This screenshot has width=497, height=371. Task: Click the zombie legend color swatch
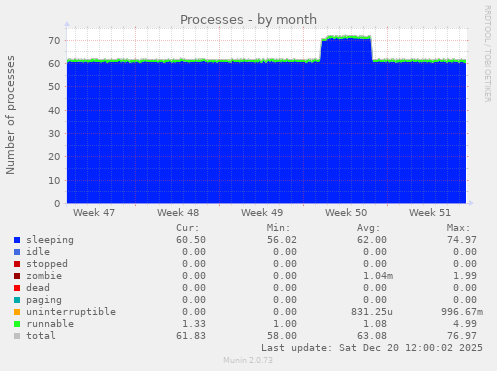pos(17,276)
